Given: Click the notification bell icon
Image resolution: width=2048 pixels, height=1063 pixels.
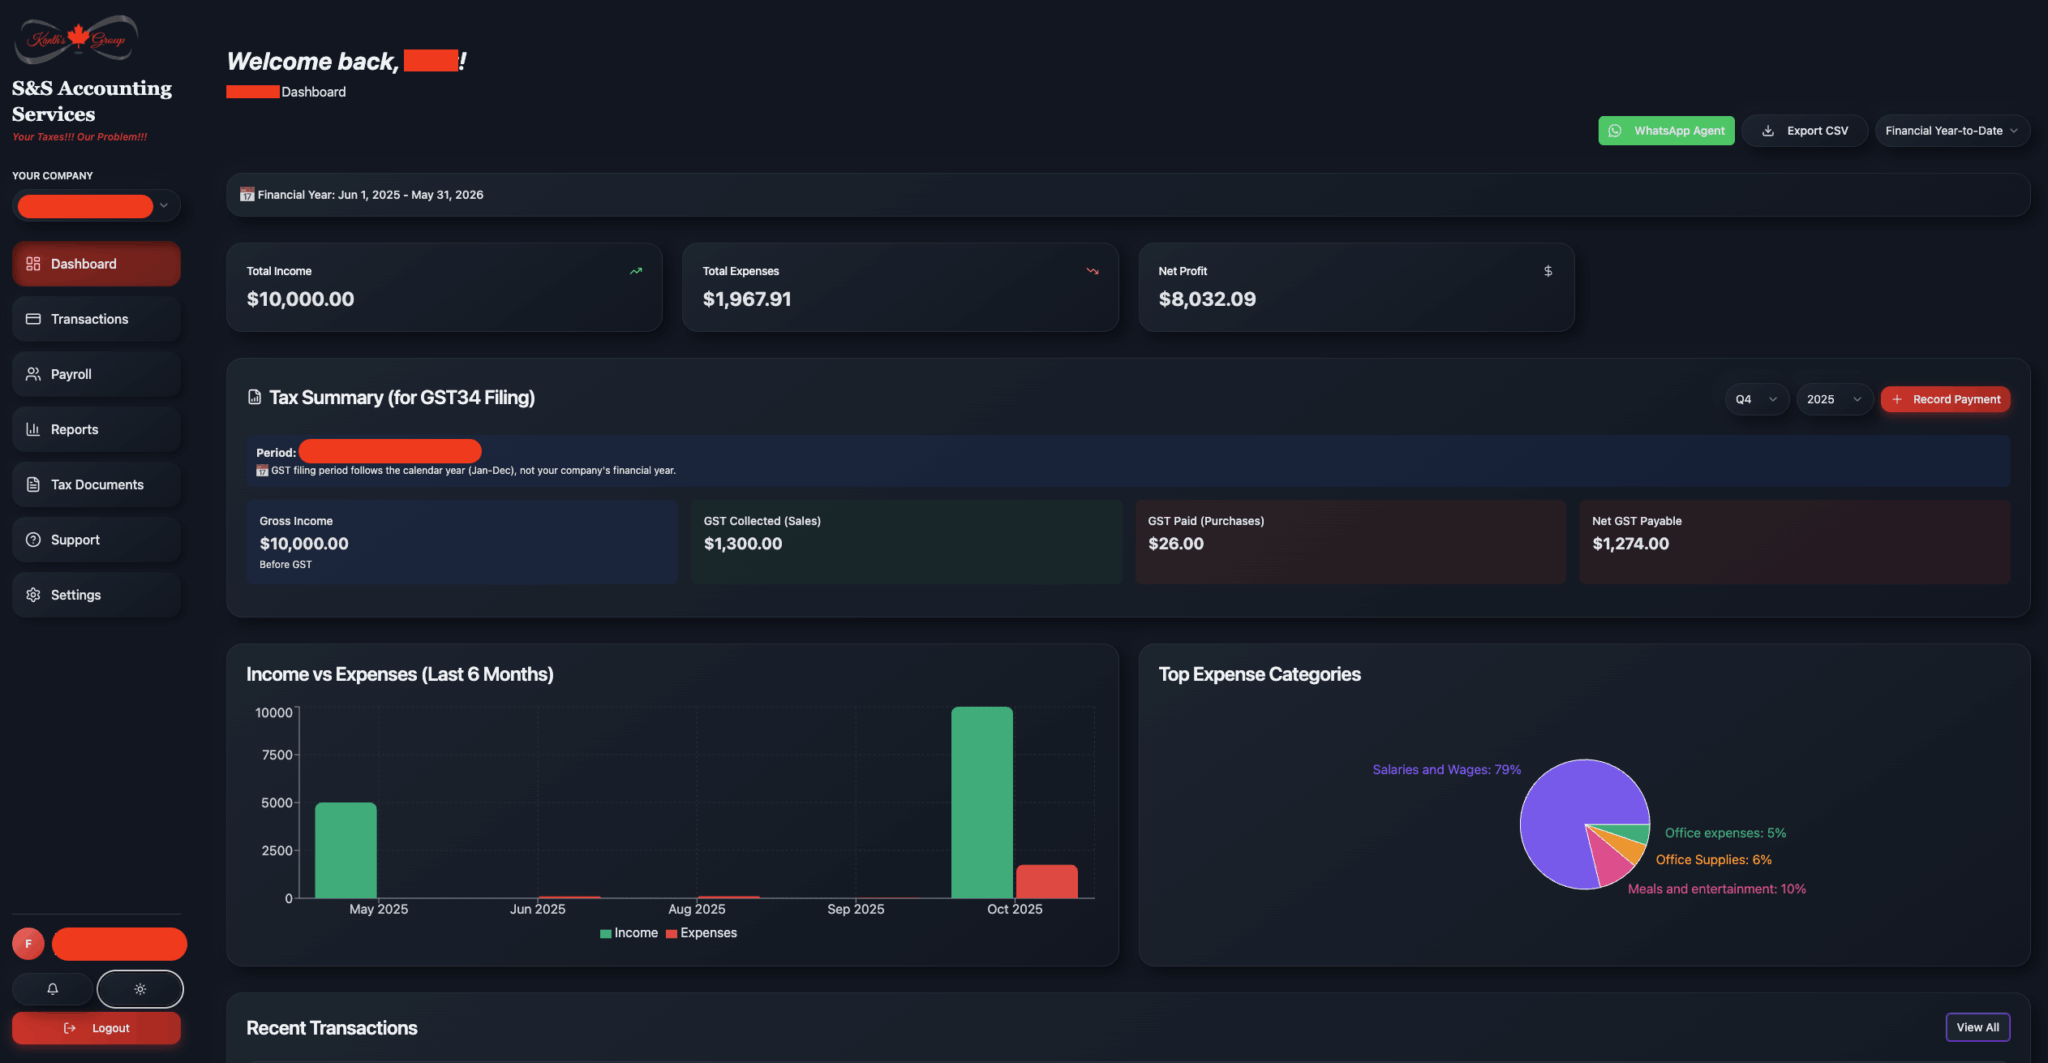Looking at the screenshot, I should (53, 989).
